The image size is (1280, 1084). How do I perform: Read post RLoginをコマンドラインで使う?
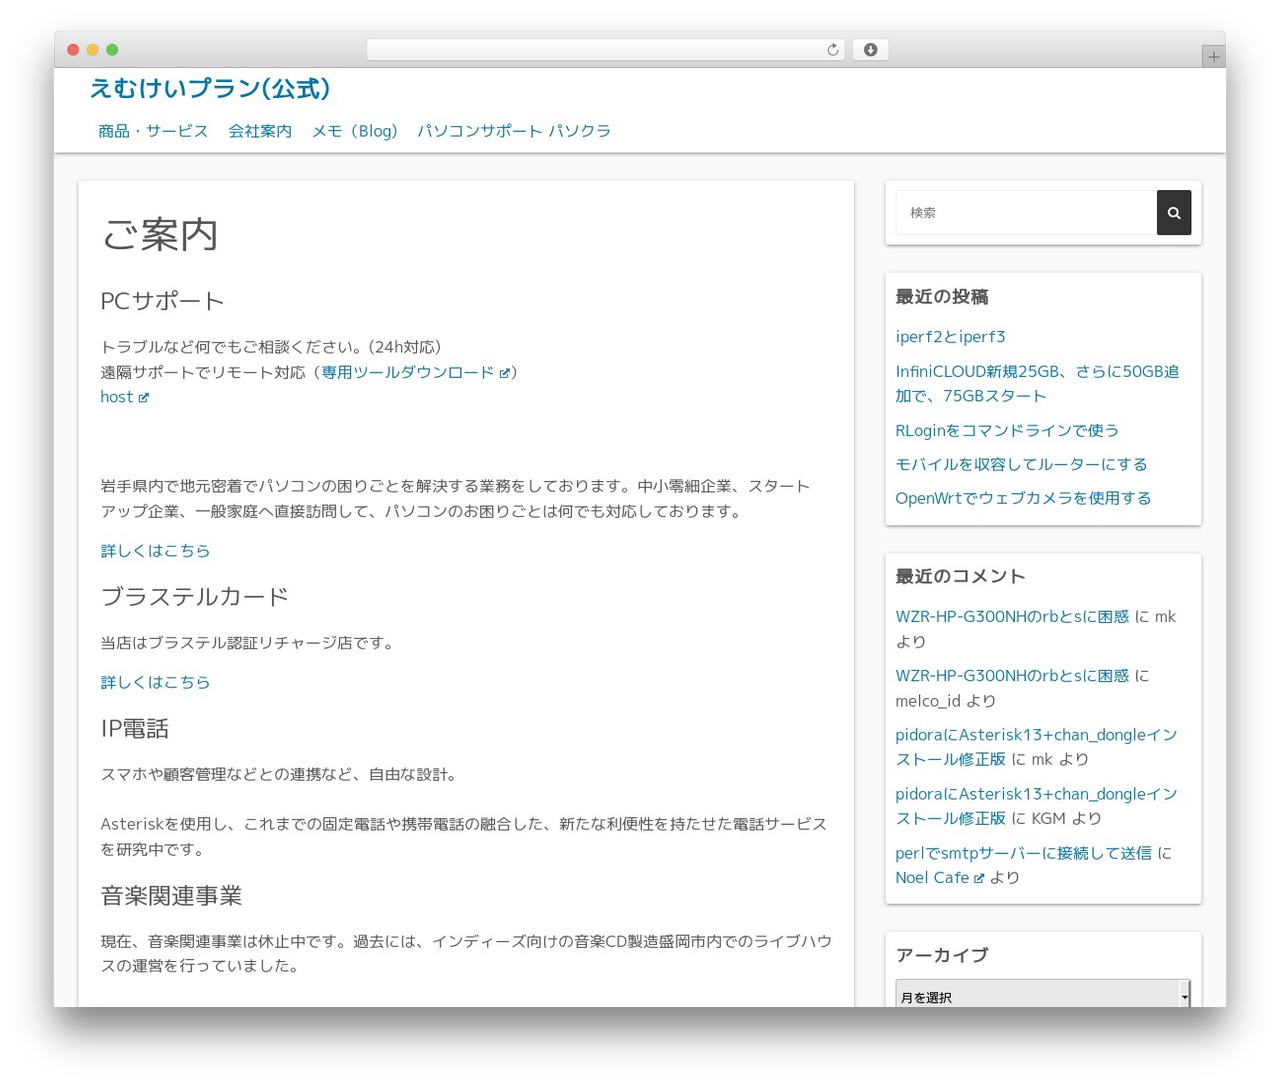click(x=1007, y=430)
